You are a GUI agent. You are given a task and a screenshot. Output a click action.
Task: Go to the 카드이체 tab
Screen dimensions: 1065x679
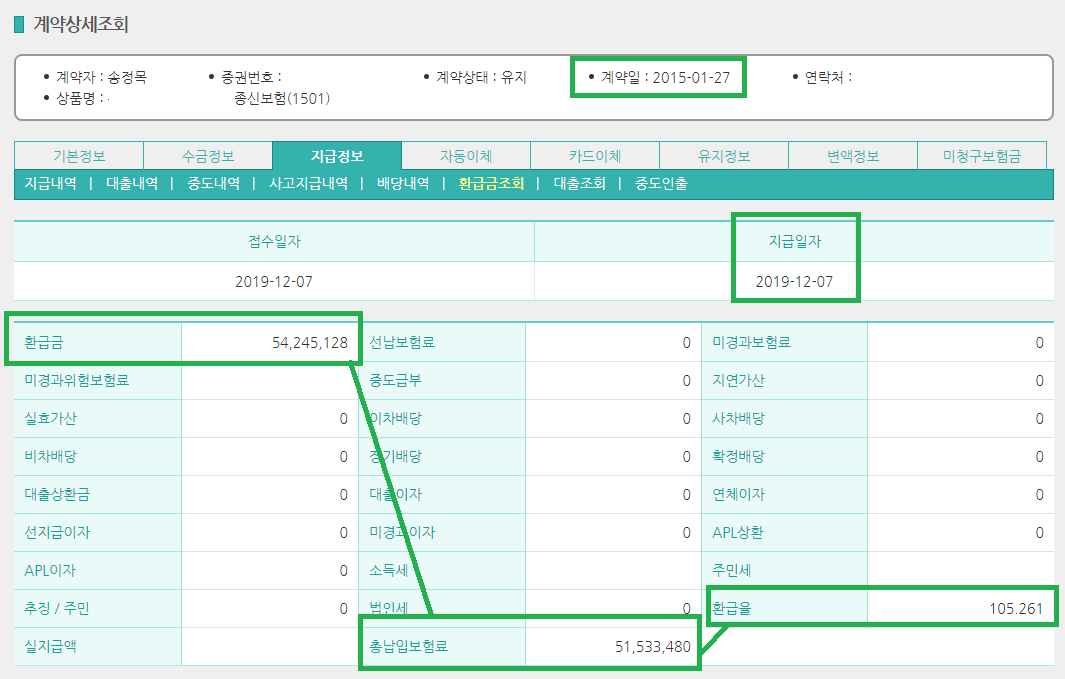pos(595,156)
